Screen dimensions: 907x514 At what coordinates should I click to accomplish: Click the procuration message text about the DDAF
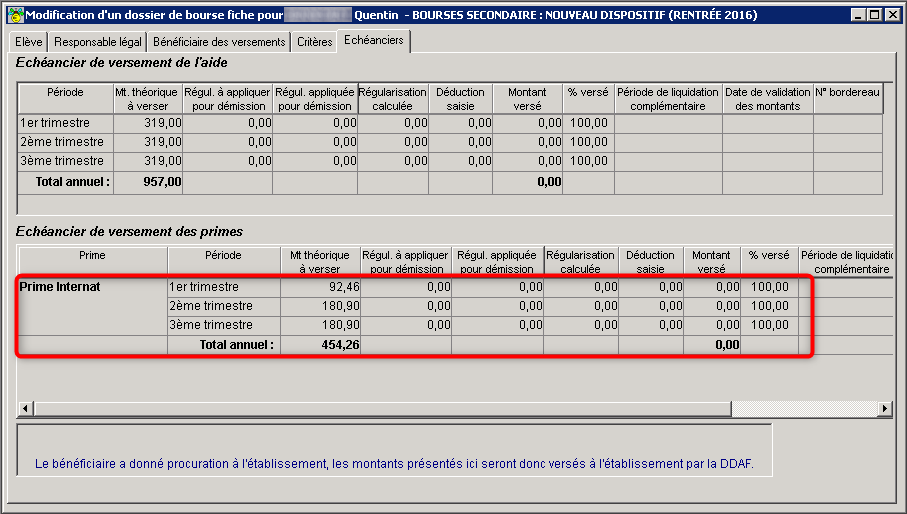coord(394,464)
